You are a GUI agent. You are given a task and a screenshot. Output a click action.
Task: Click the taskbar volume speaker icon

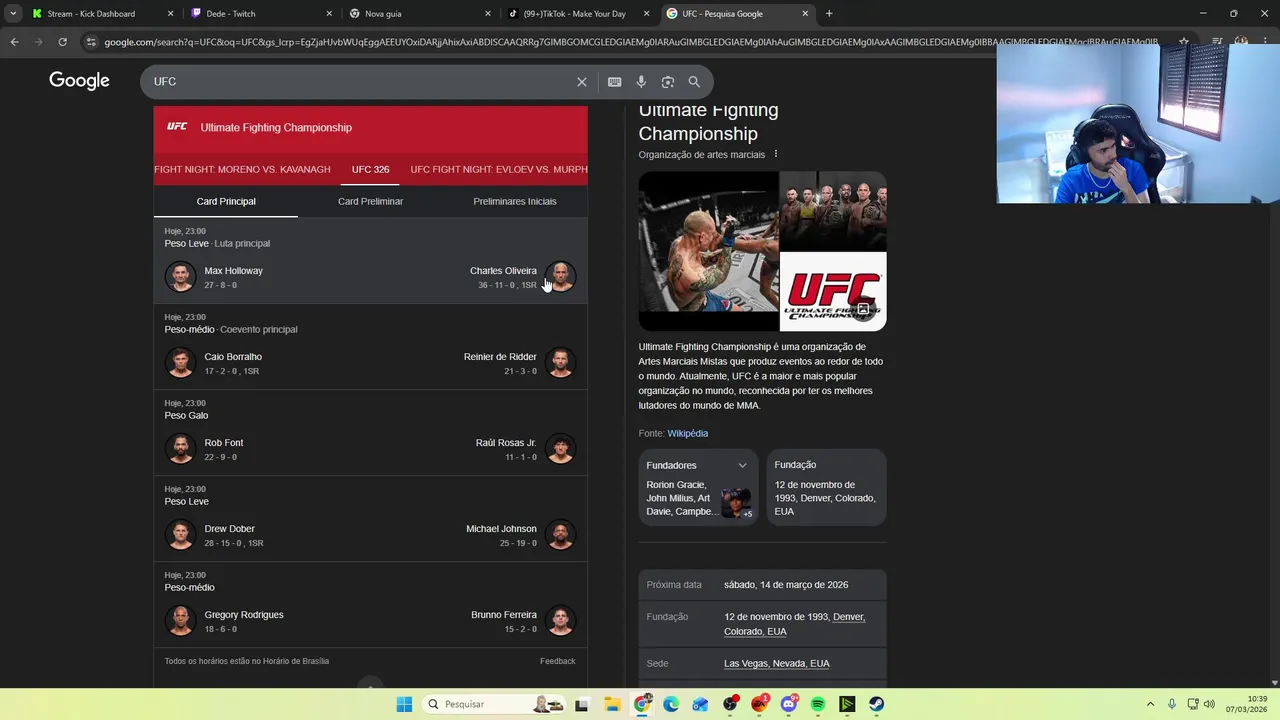pos(1209,704)
